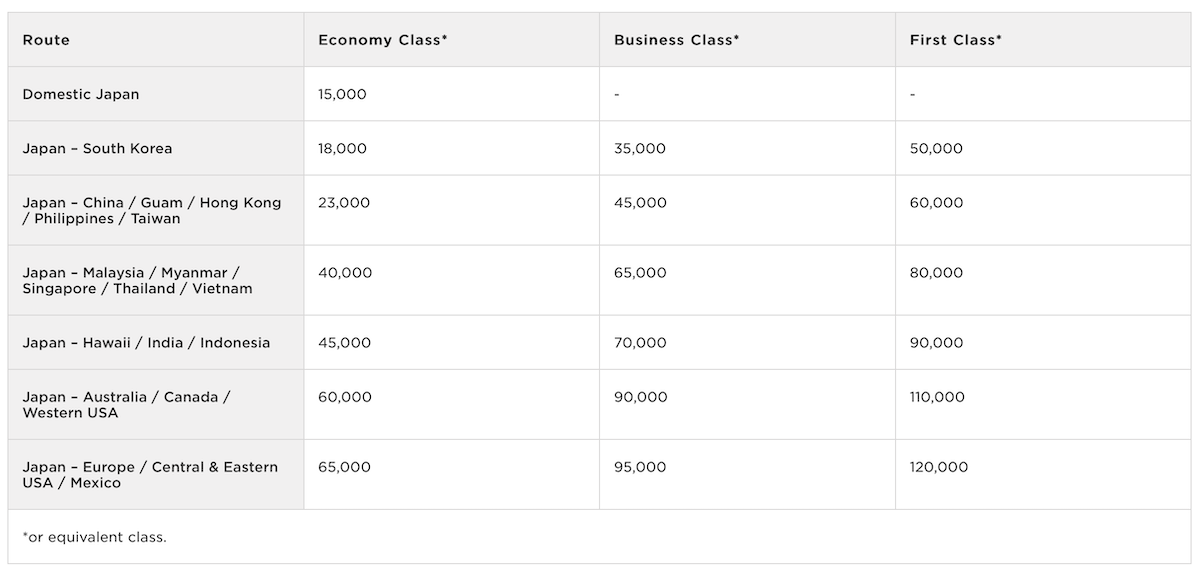This screenshot has width=1200, height=574.
Task: Select the Domestic Japan route cell
Action: [x=81, y=94]
